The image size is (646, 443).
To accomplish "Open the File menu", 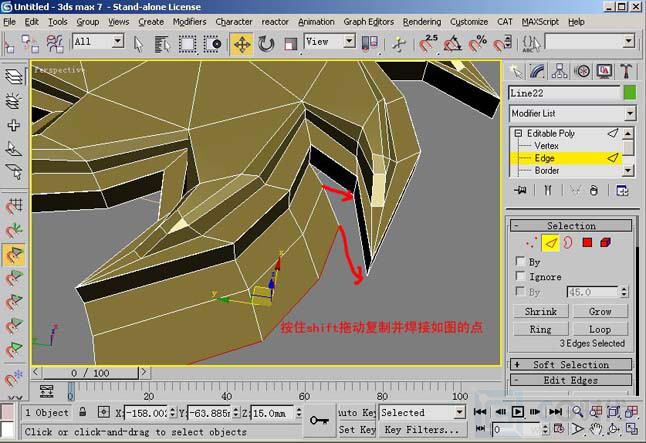I will 9,22.
